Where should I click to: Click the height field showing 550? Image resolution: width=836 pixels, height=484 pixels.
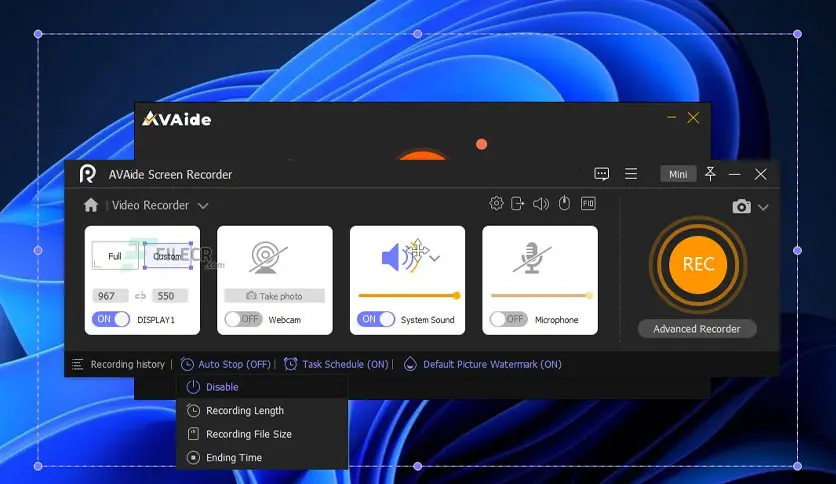click(170, 296)
